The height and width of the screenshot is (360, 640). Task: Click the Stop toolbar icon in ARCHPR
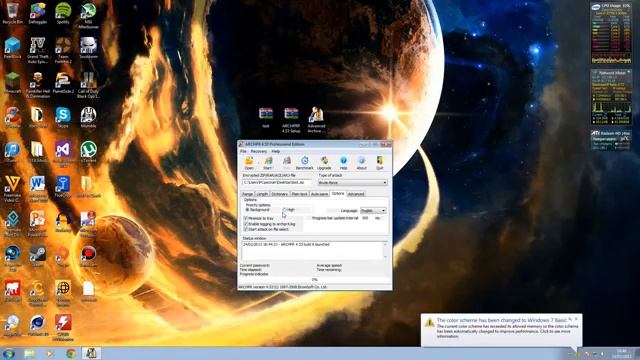click(287, 162)
